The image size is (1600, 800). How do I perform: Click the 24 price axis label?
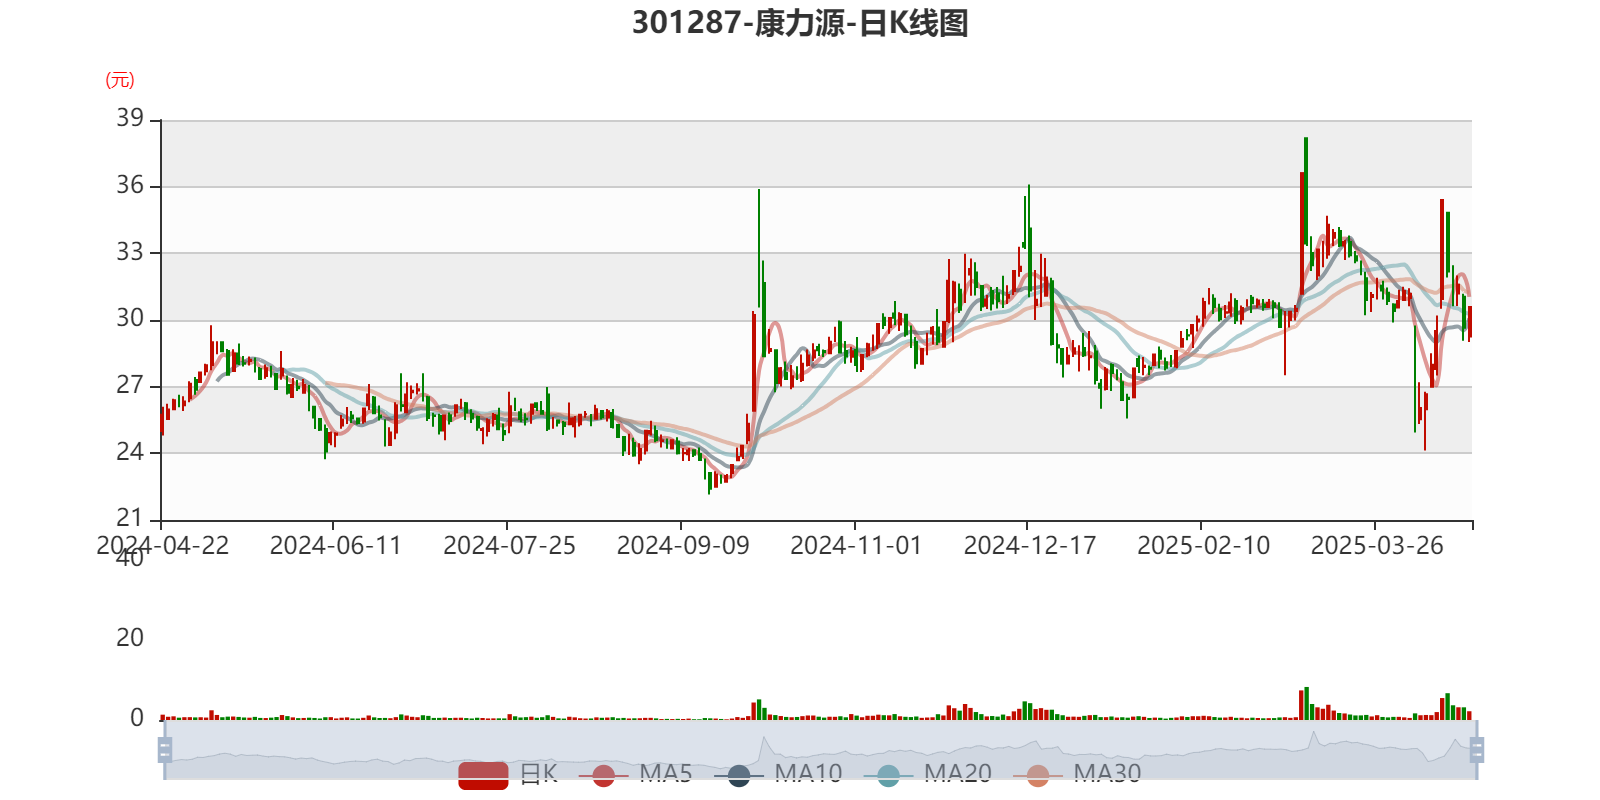[130, 452]
